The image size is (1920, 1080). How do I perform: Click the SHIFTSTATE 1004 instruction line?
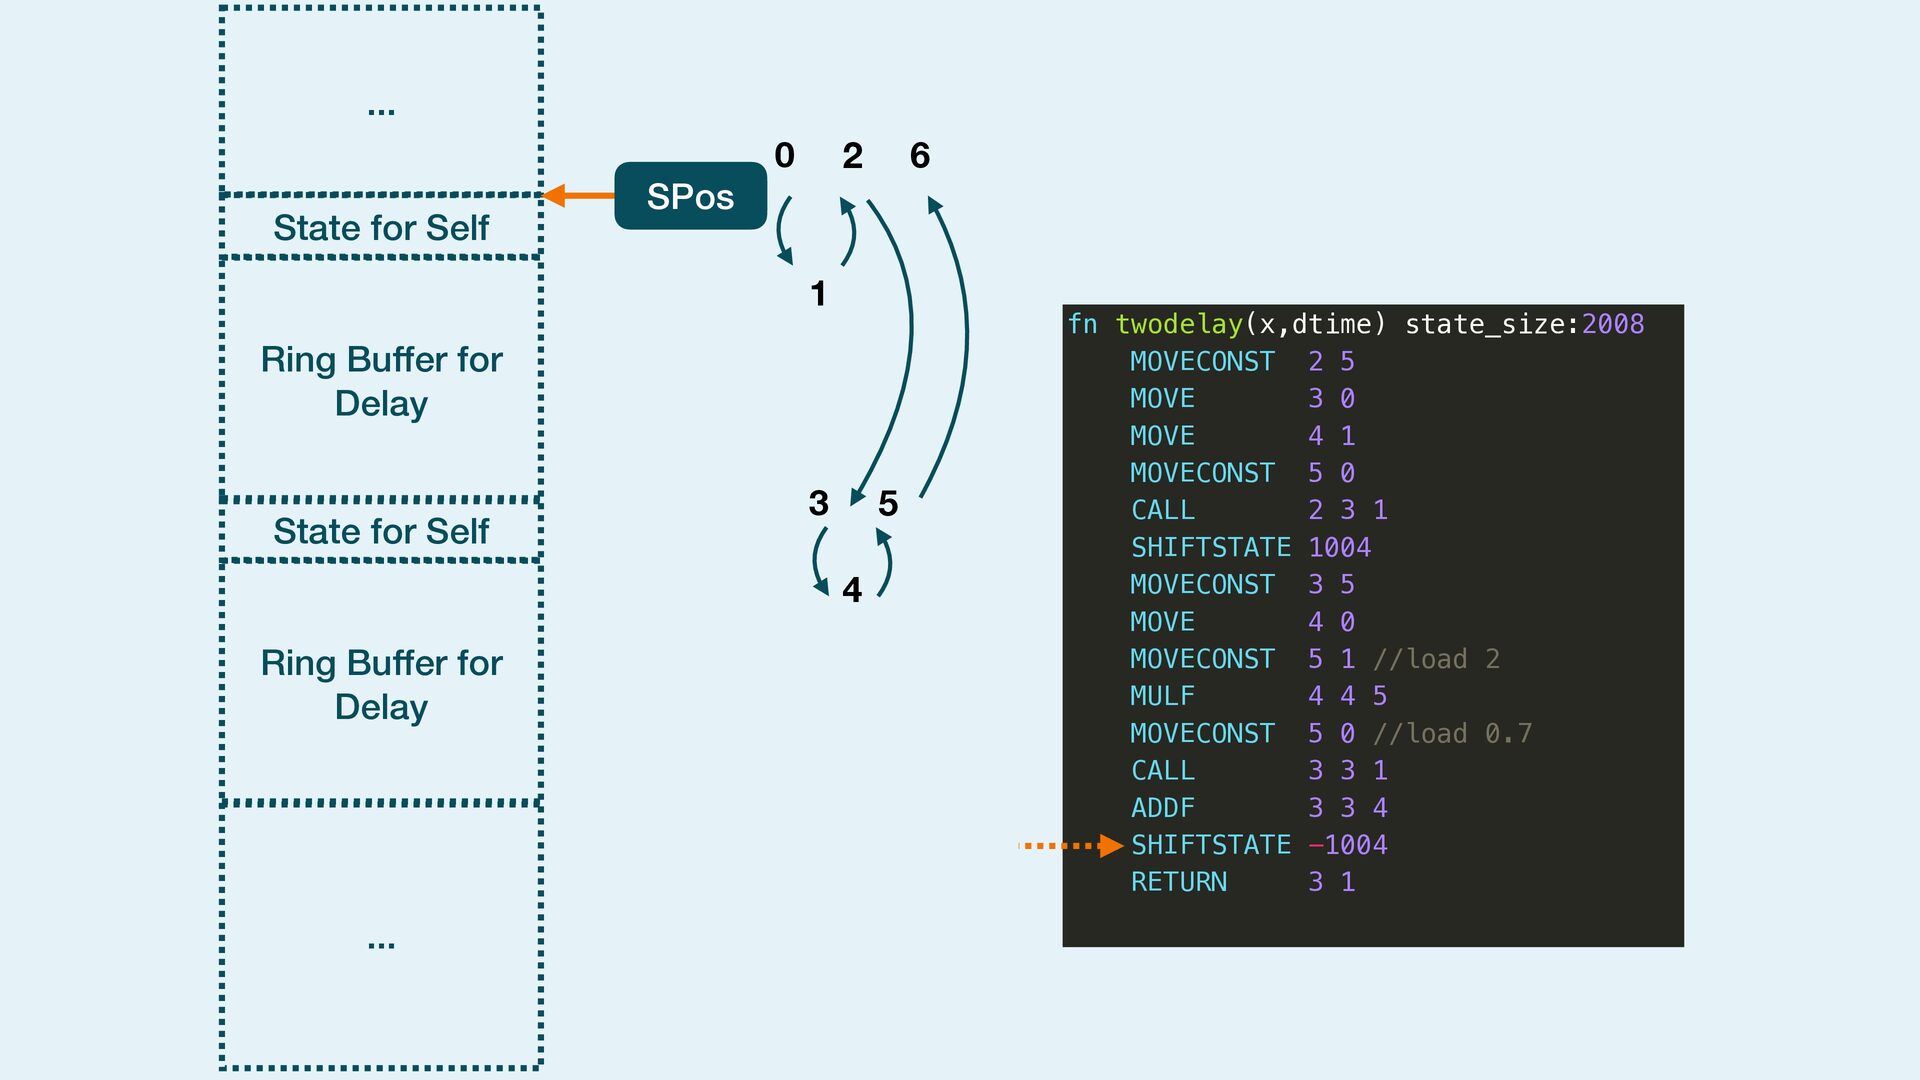(x=1250, y=547)
